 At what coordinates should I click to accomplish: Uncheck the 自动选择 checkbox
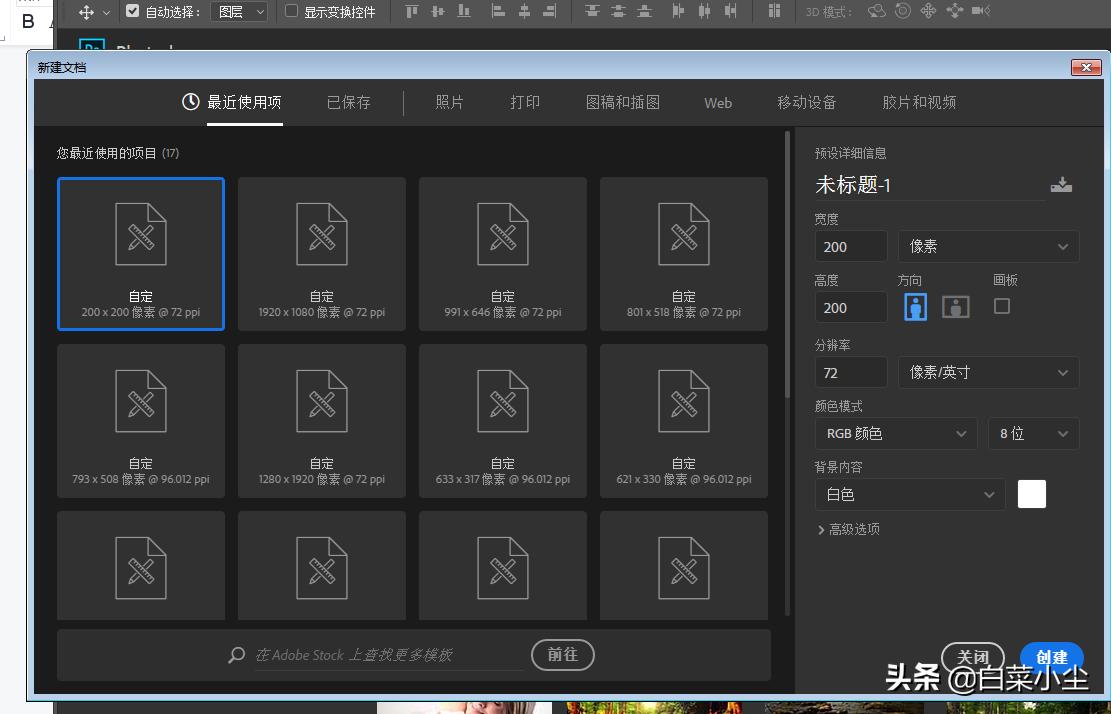point(133,12)
